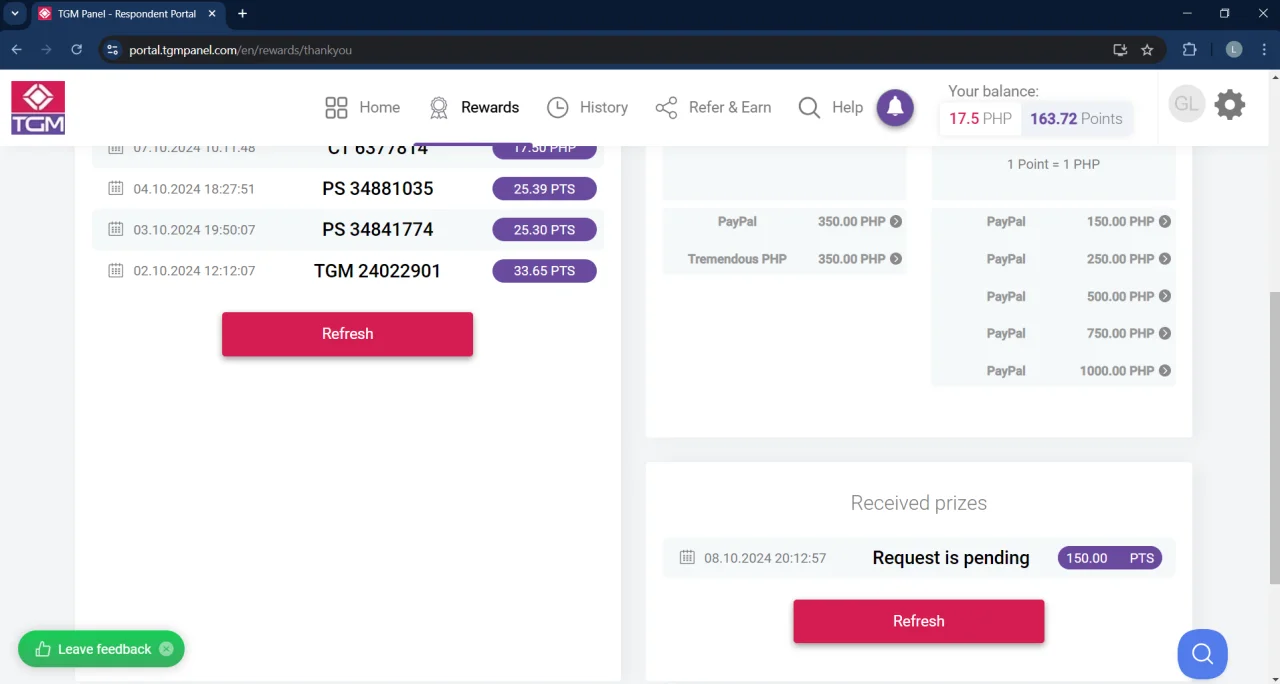The image size is (1280, 684).
Task: Click the 02.10.2024 12:12:07 timestamp
Action: [x=194, y=271]
